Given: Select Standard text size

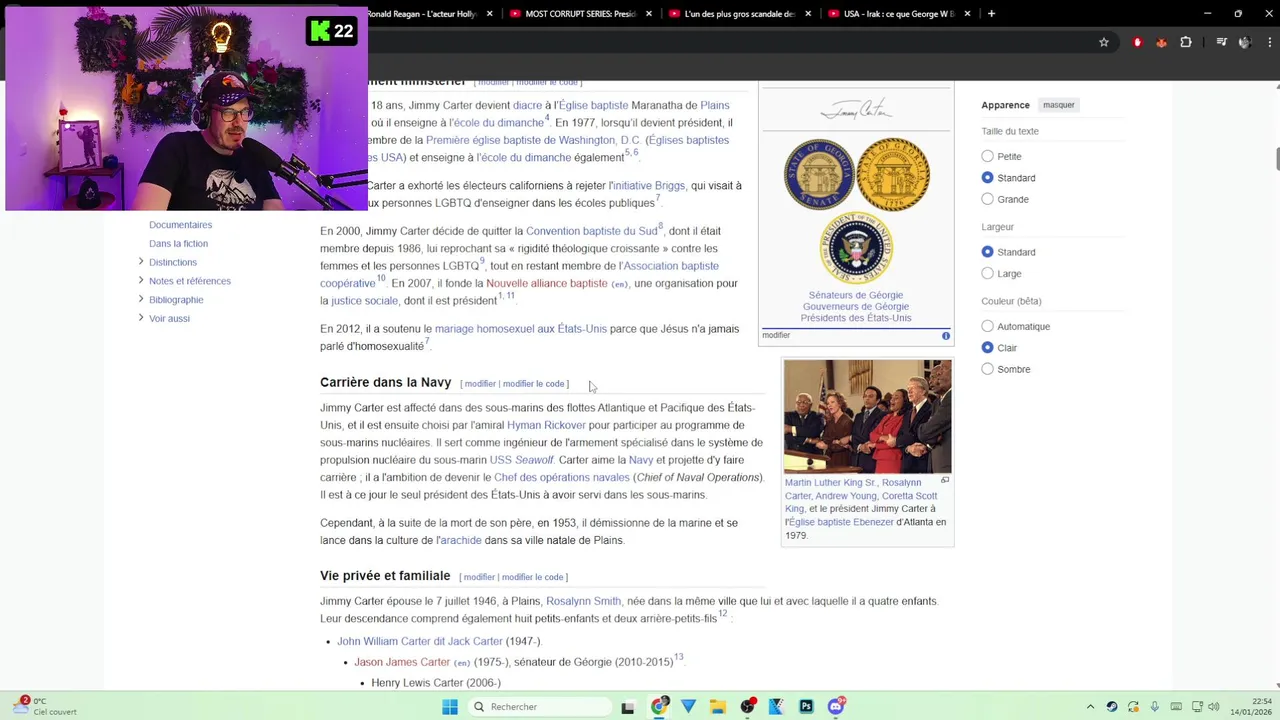Looking at the screenshot, I should click(988, 178).
